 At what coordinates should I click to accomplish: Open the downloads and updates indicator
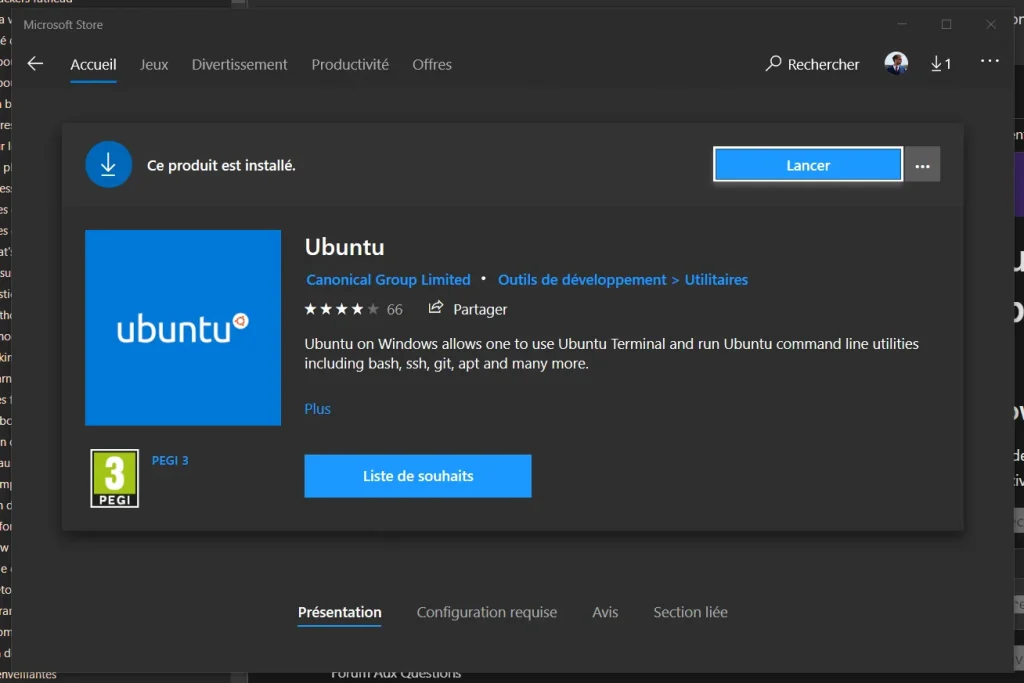pos(941,63)
